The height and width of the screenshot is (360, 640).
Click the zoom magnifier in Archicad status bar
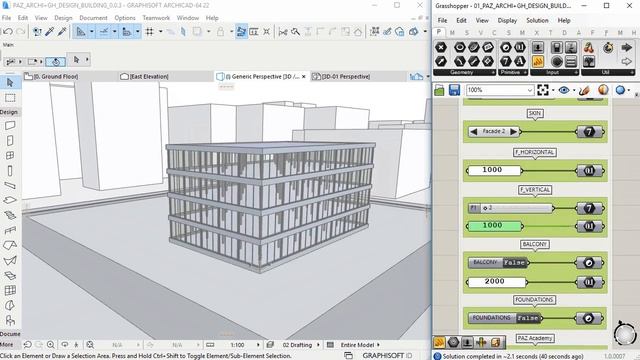(51, 345)
